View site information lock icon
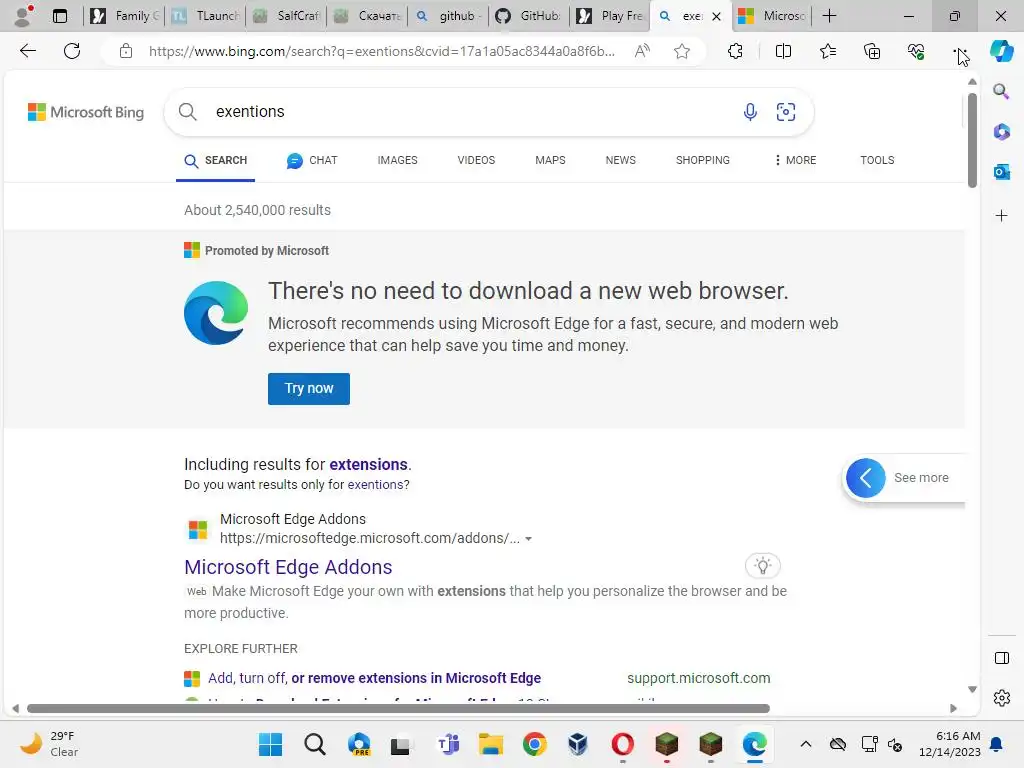 126,51
